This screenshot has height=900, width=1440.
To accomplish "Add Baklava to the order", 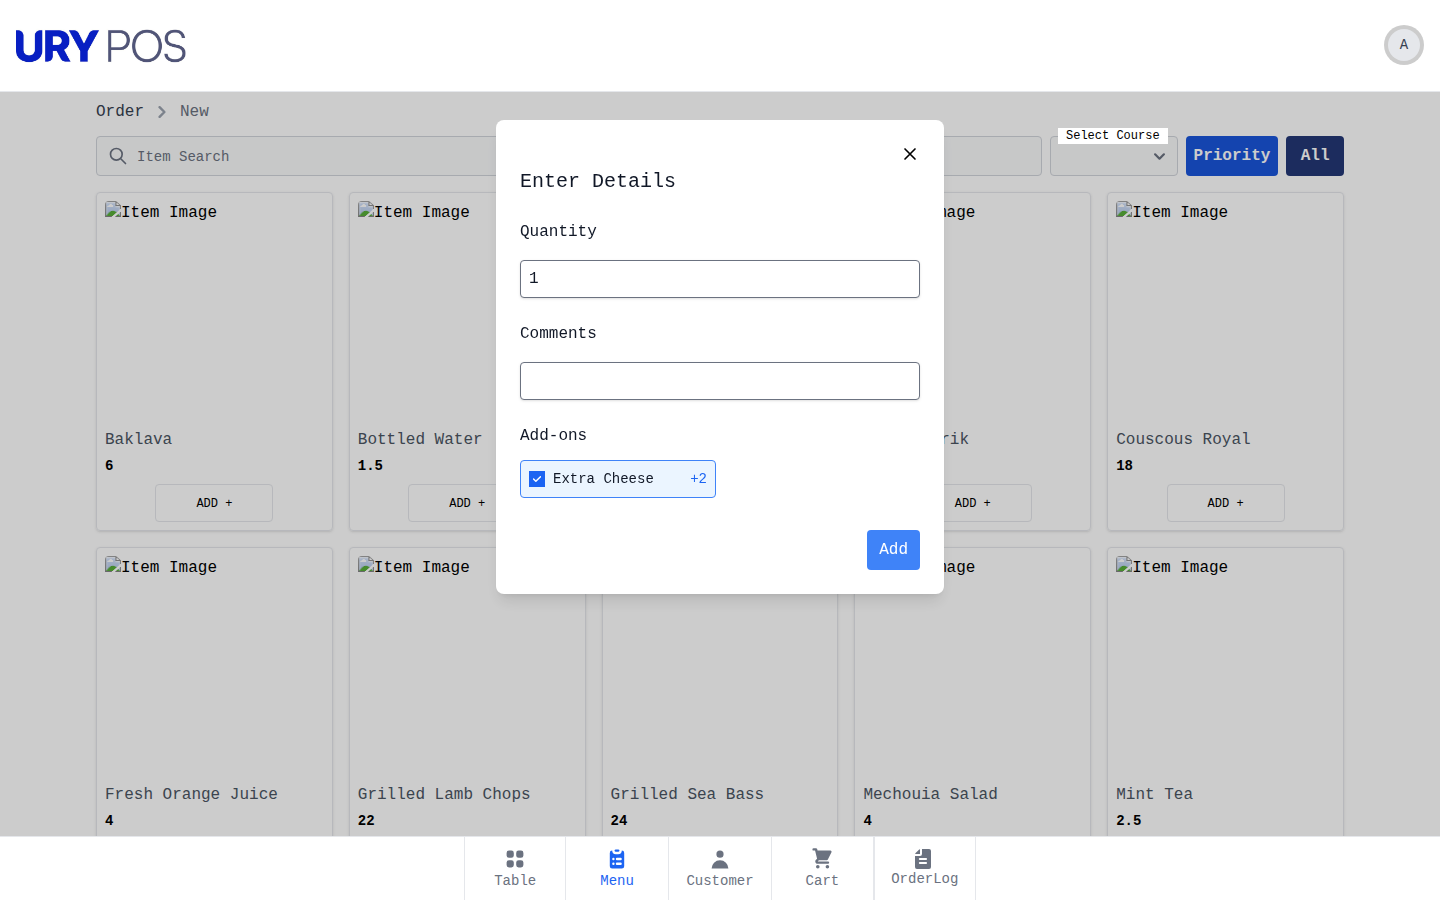I will tap(214, 503).
